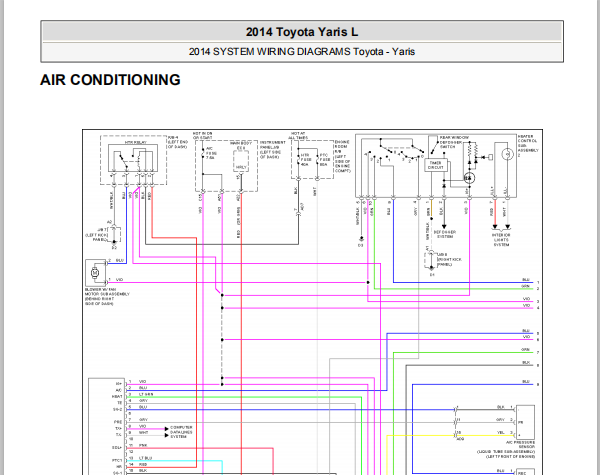Click the 'VIO' label at blower motor pin 1
This screenshot has width=600, height=475.
119,279
